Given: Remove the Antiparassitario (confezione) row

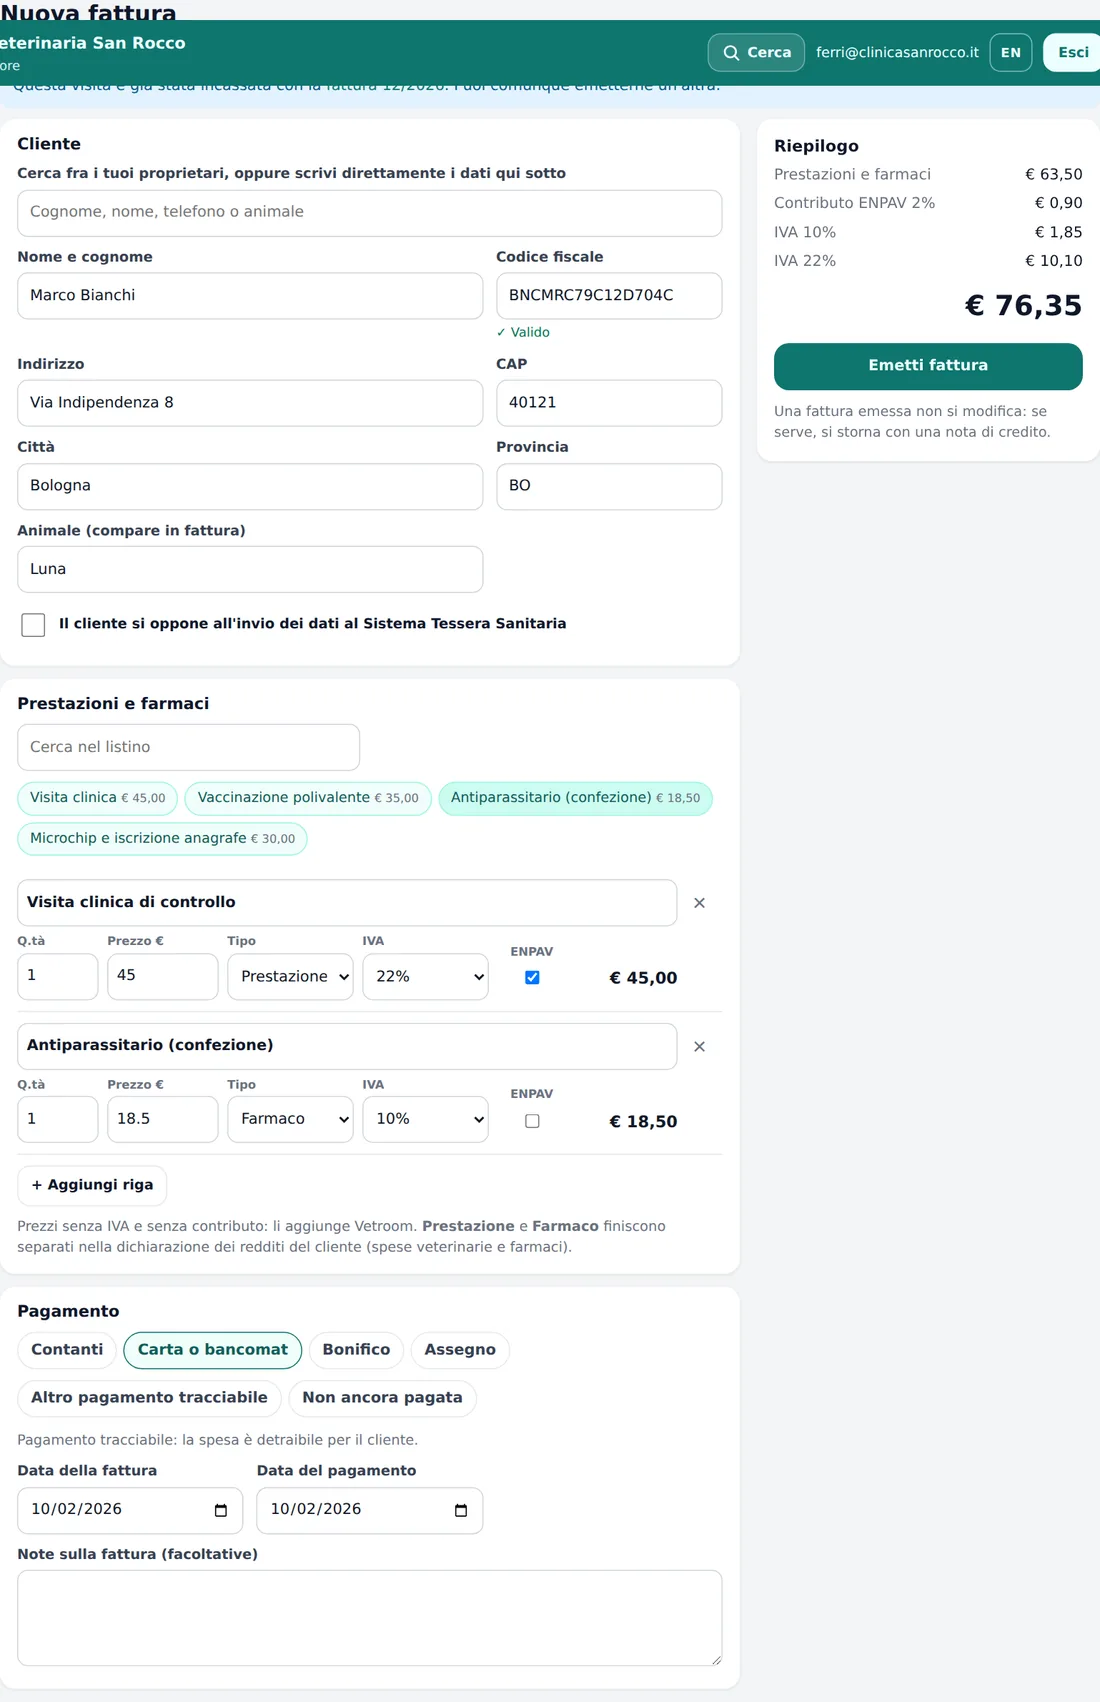Looking at the screenshot, I should pos(699,1046).
